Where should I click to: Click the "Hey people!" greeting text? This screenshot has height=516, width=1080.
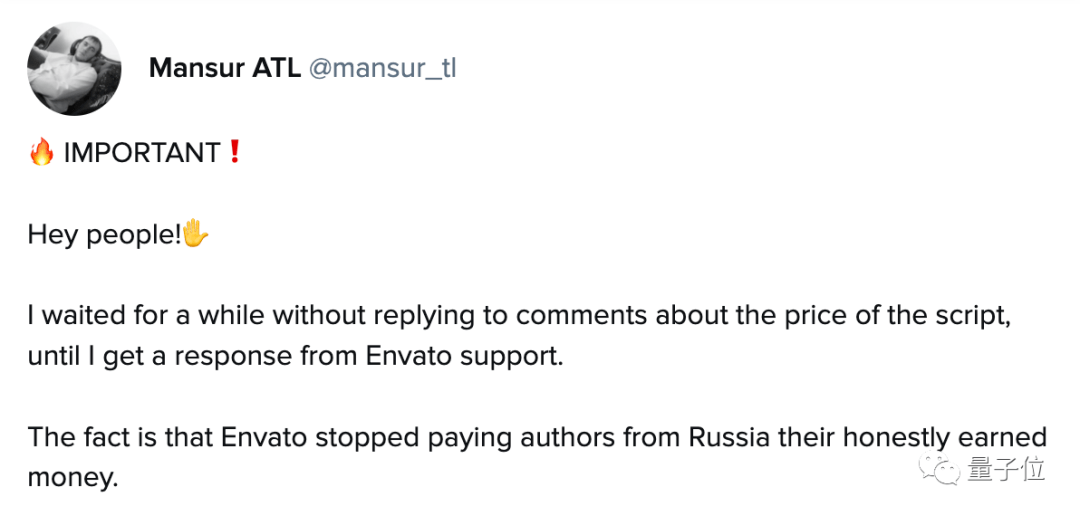coord(104,237)
